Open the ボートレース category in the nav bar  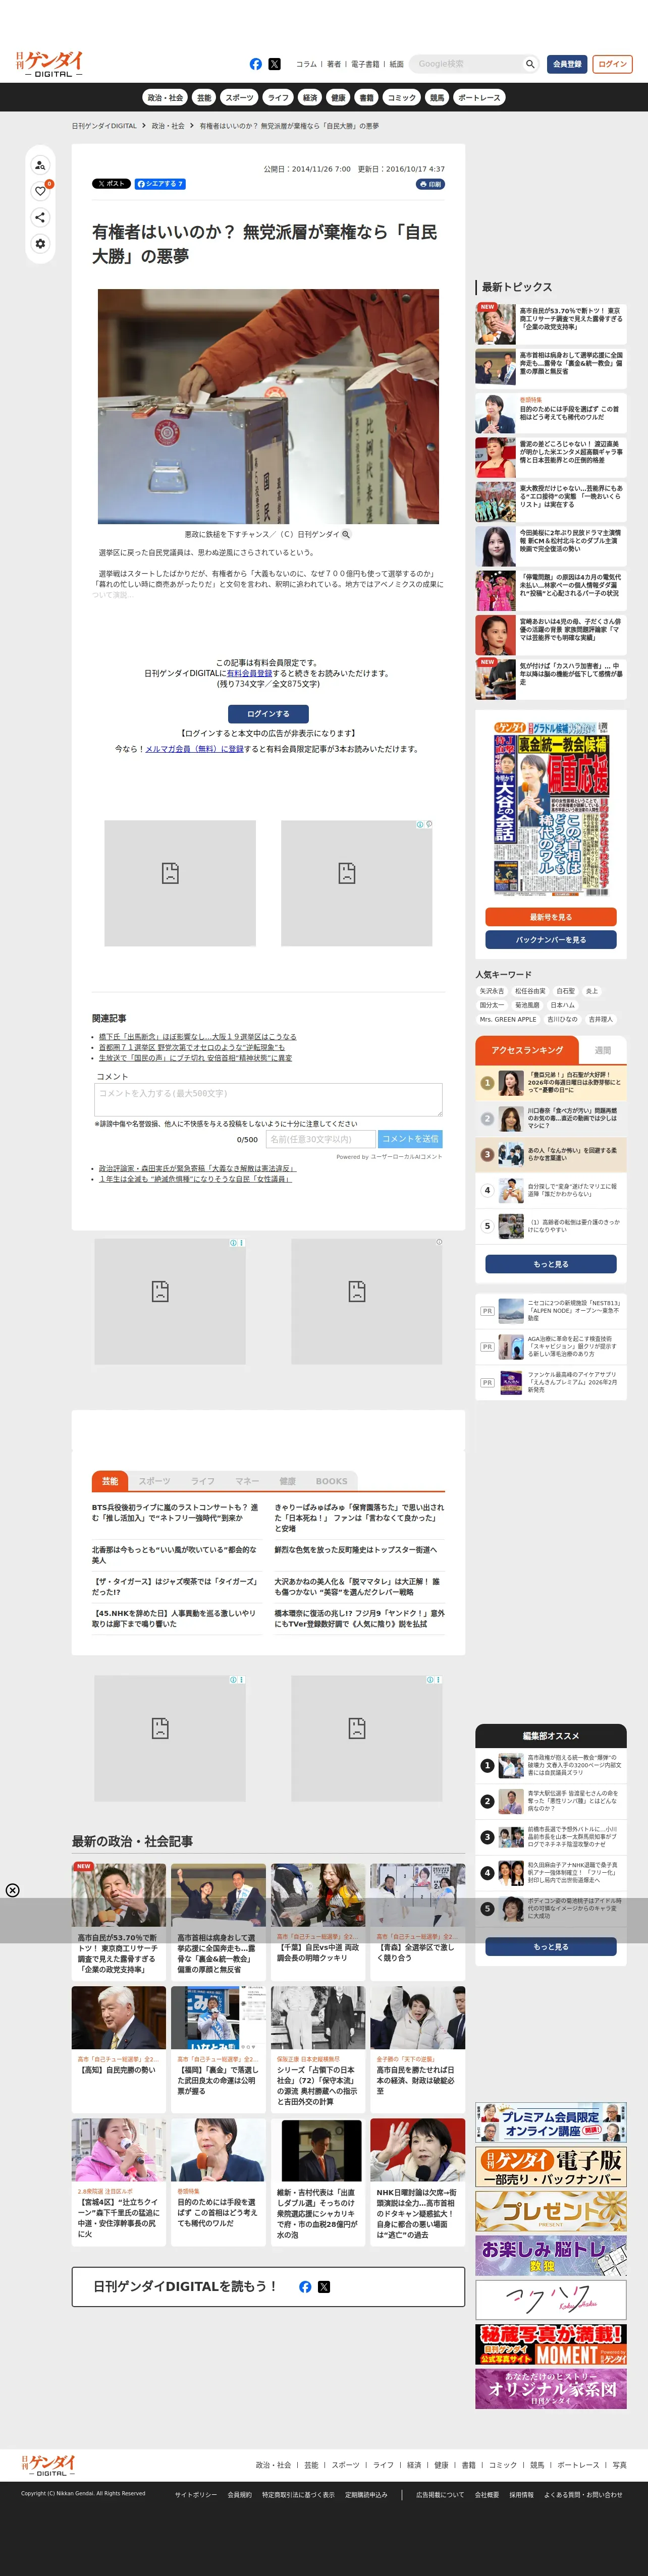coord(479,98)
